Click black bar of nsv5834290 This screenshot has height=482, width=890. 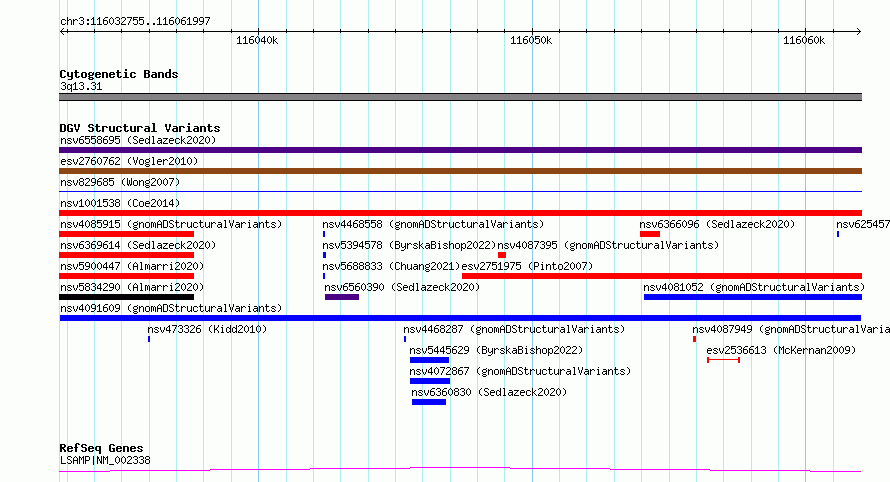coord(127,297)
